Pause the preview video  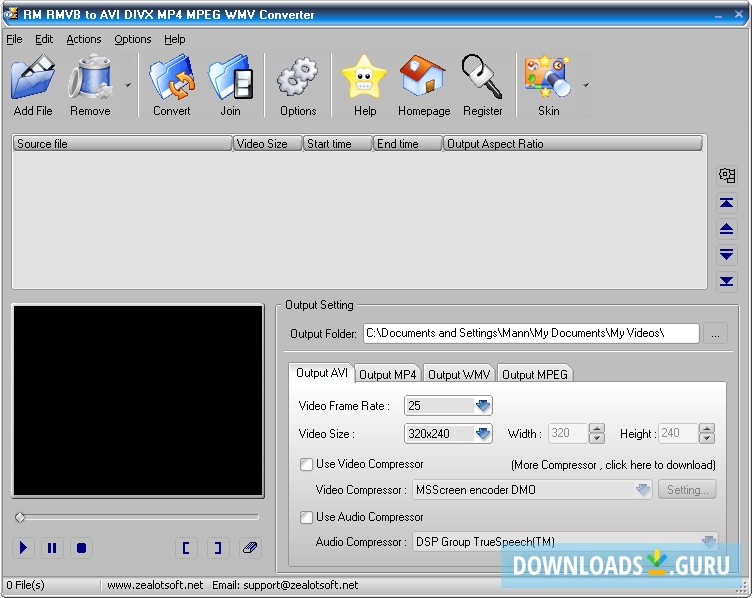[52, 548]
